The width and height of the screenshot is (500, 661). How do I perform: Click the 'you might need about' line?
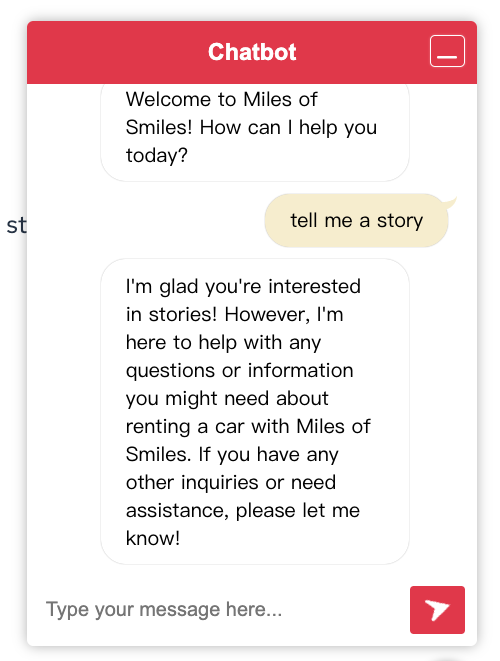(x=227, y=399)
